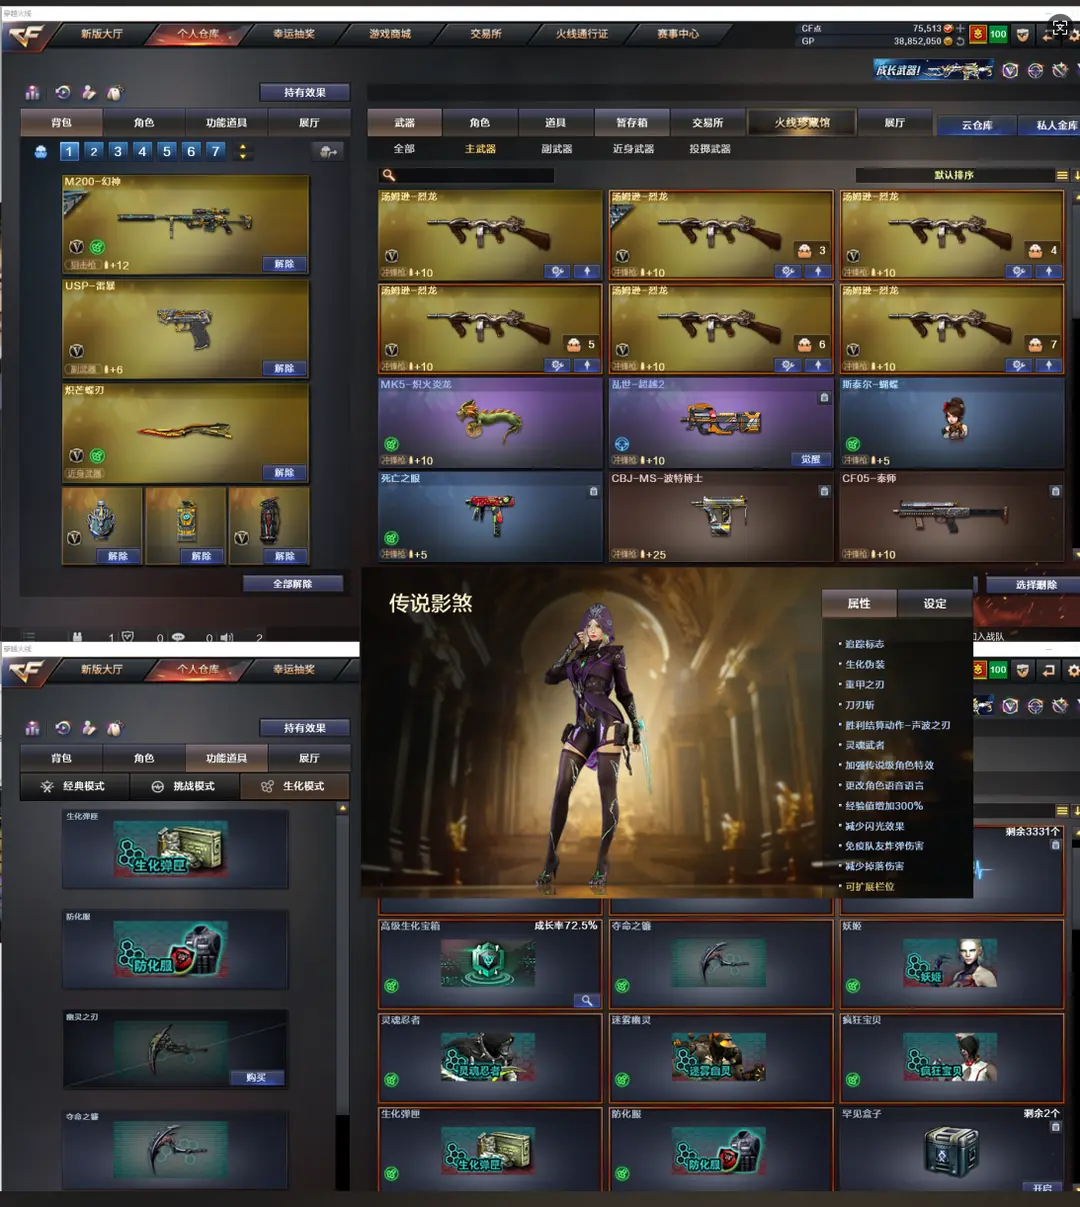Select the 副武器 weapon filter
Image resolution: width=1080 pixels, height=1207 pixels.
pyautogui.click(x=557, y=149)
